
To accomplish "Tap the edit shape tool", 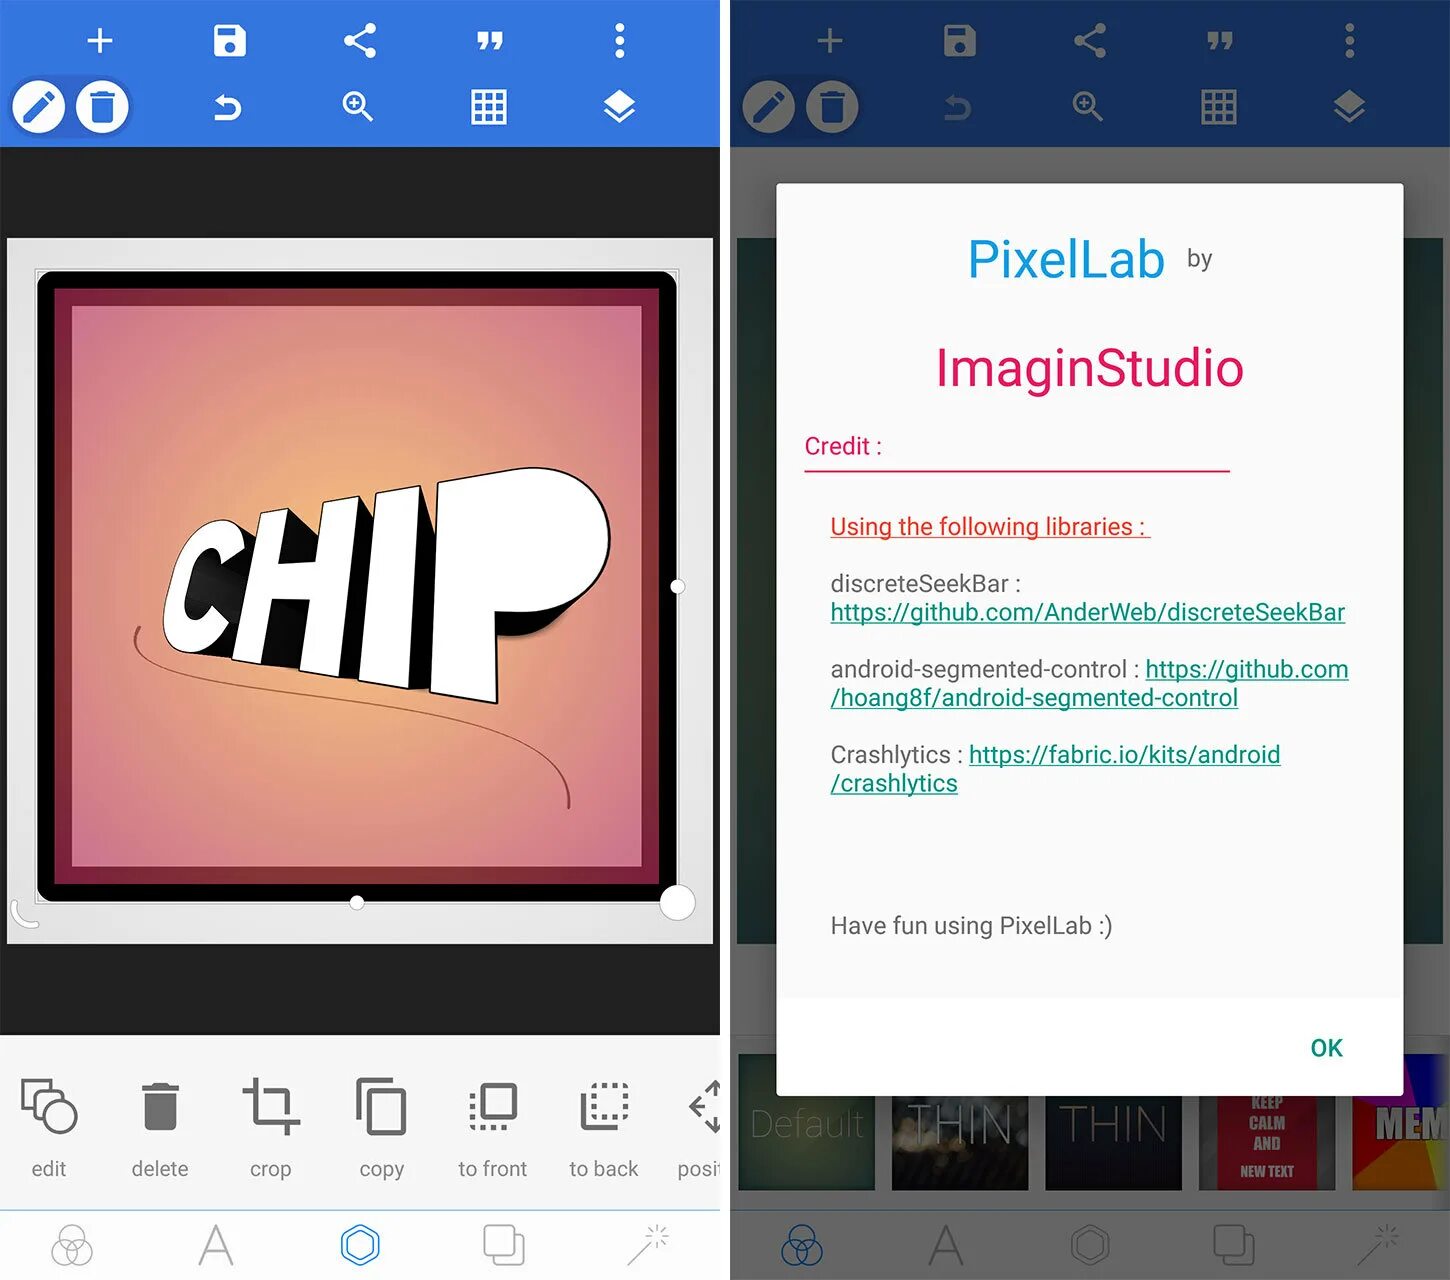I will tap(49, 1127).
